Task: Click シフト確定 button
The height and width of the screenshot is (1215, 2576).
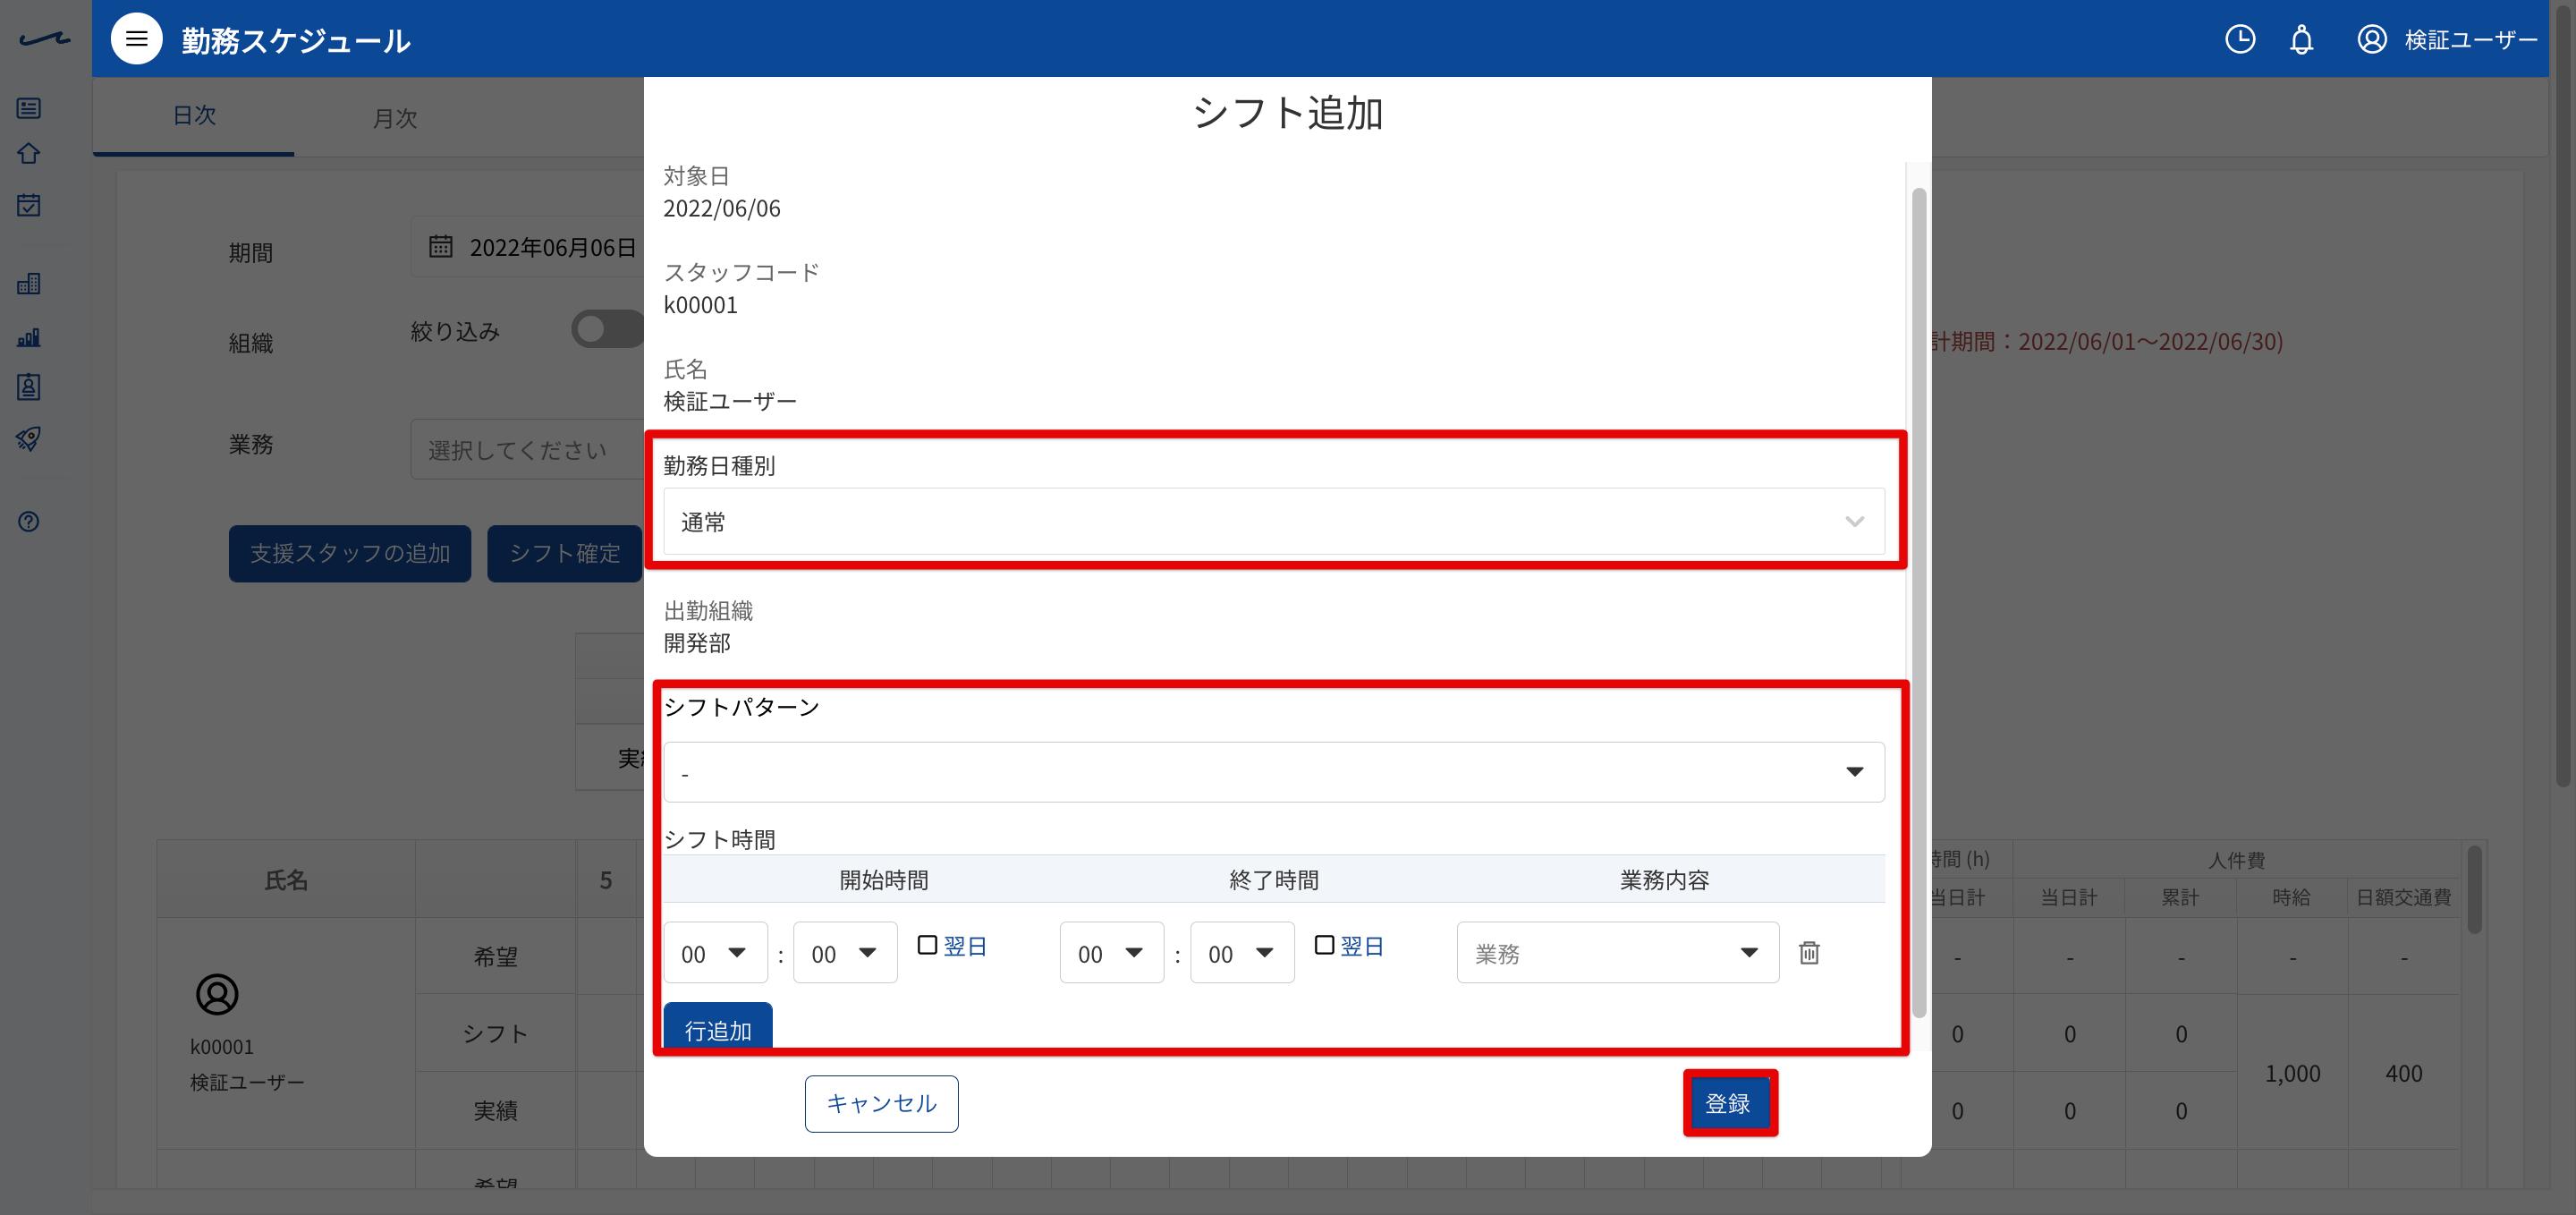Action: (x=565, y=553)
